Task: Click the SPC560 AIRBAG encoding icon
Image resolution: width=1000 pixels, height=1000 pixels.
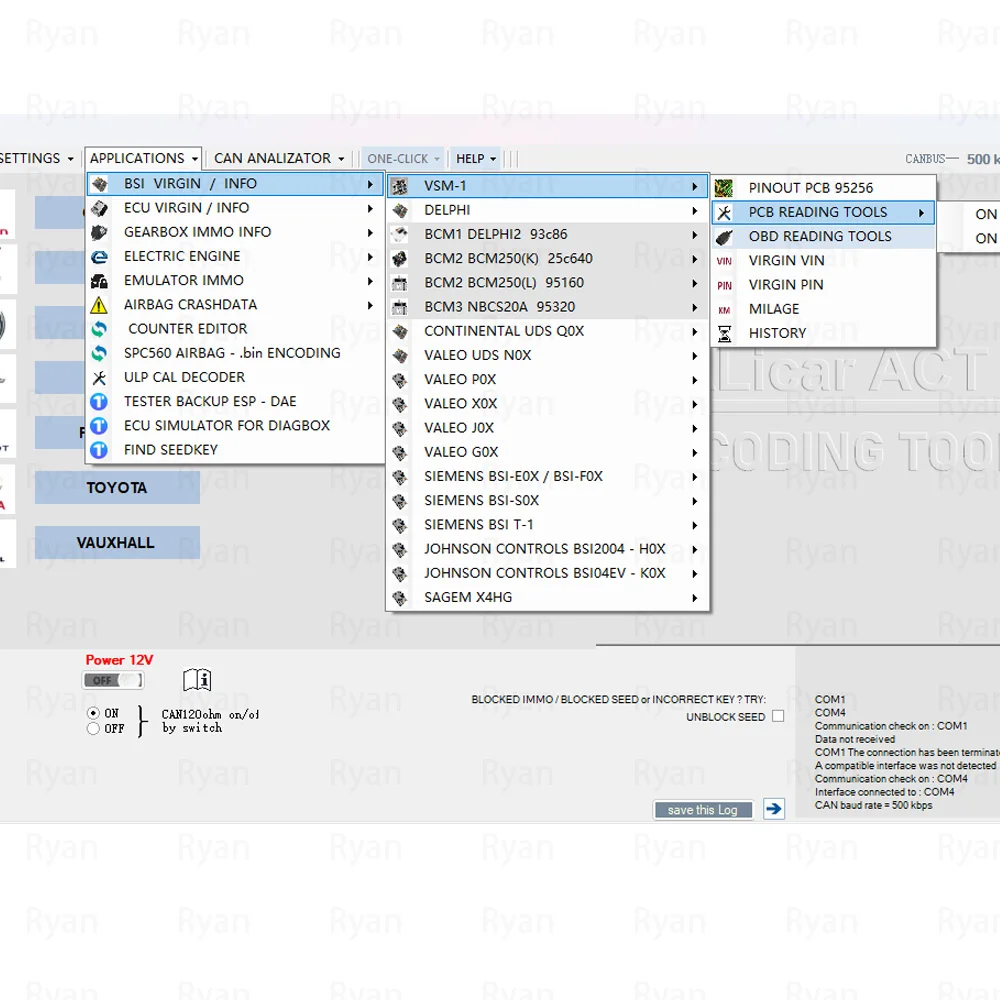Action: 99,353
